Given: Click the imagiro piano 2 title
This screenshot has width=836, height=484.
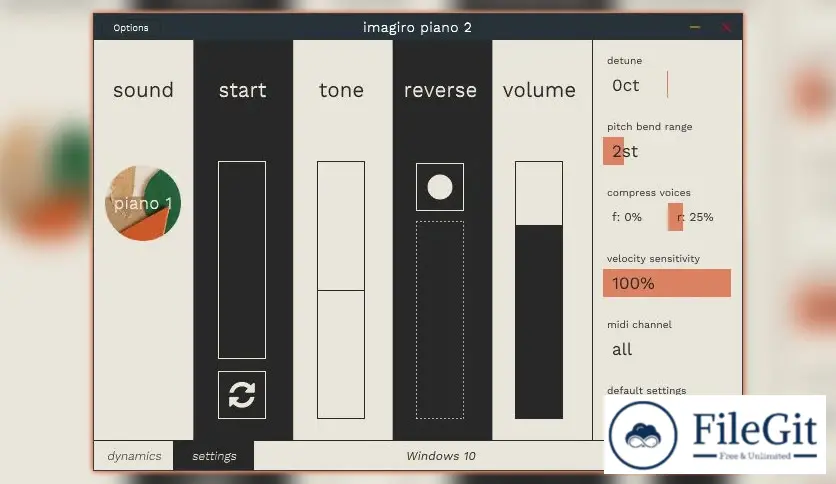Looking at the screenshot, I should (417, 28).
